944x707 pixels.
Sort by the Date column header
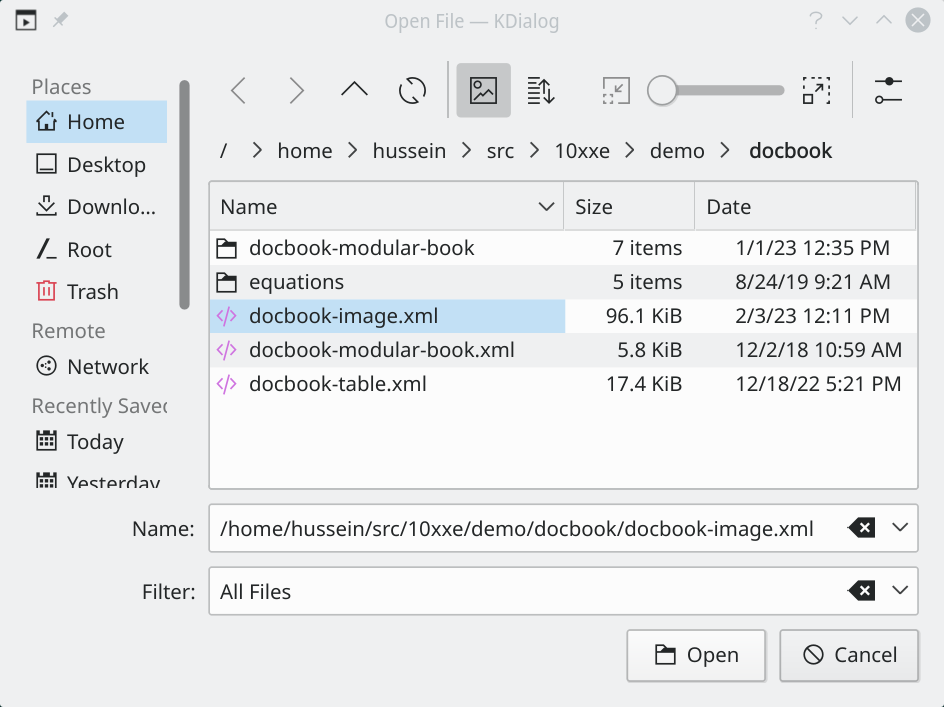click(806, 207)
